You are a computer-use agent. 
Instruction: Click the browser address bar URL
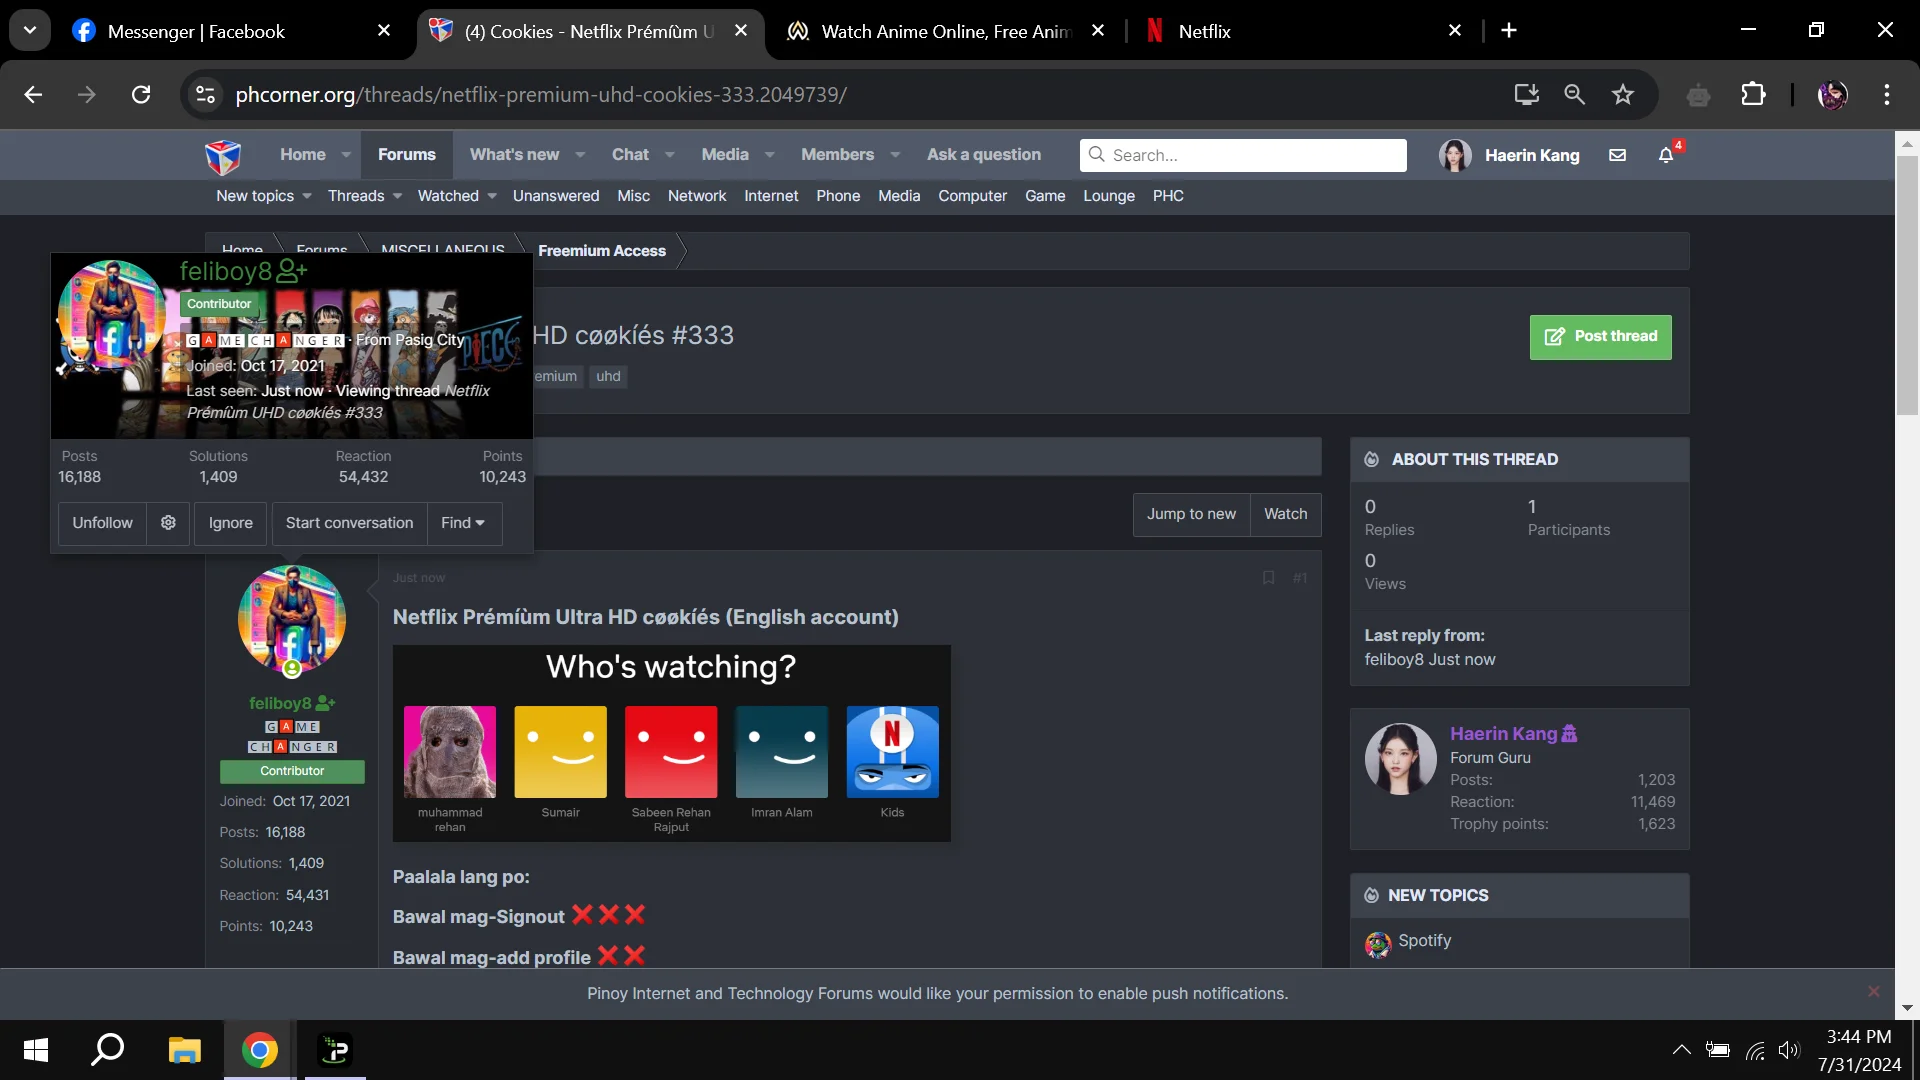[540, 95]
